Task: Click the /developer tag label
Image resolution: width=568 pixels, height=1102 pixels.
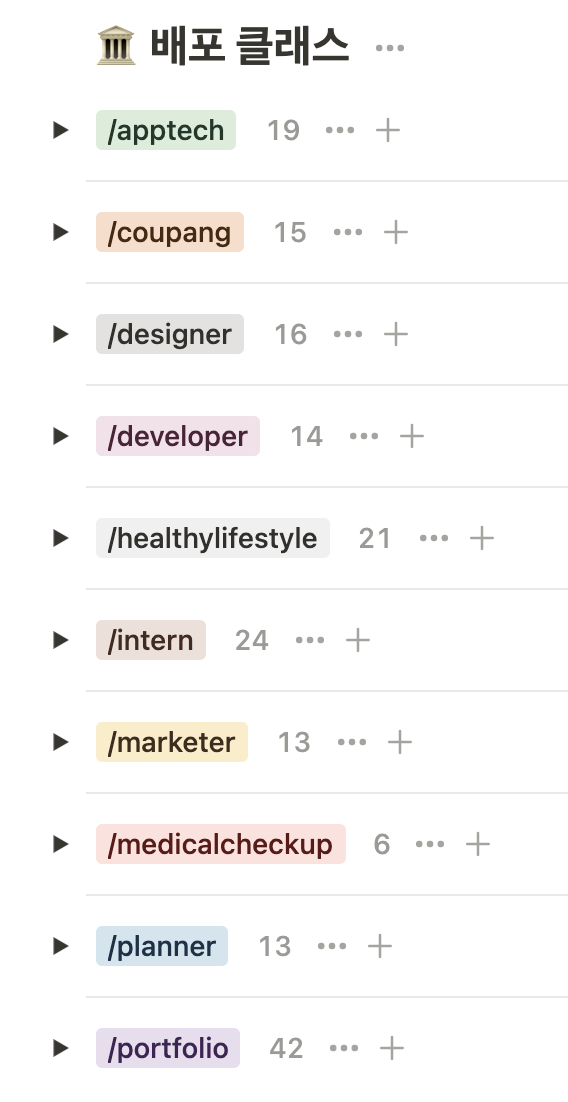Action: pyautogui.click(x=178, y=436)
